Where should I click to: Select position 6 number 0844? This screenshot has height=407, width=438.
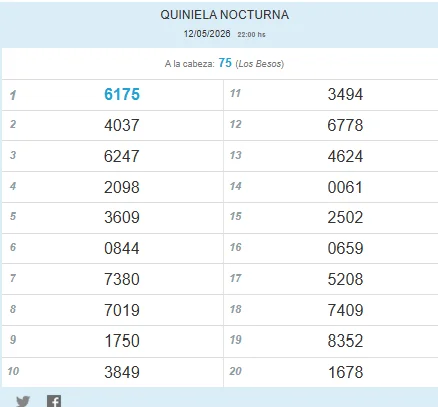pos(122,248)
